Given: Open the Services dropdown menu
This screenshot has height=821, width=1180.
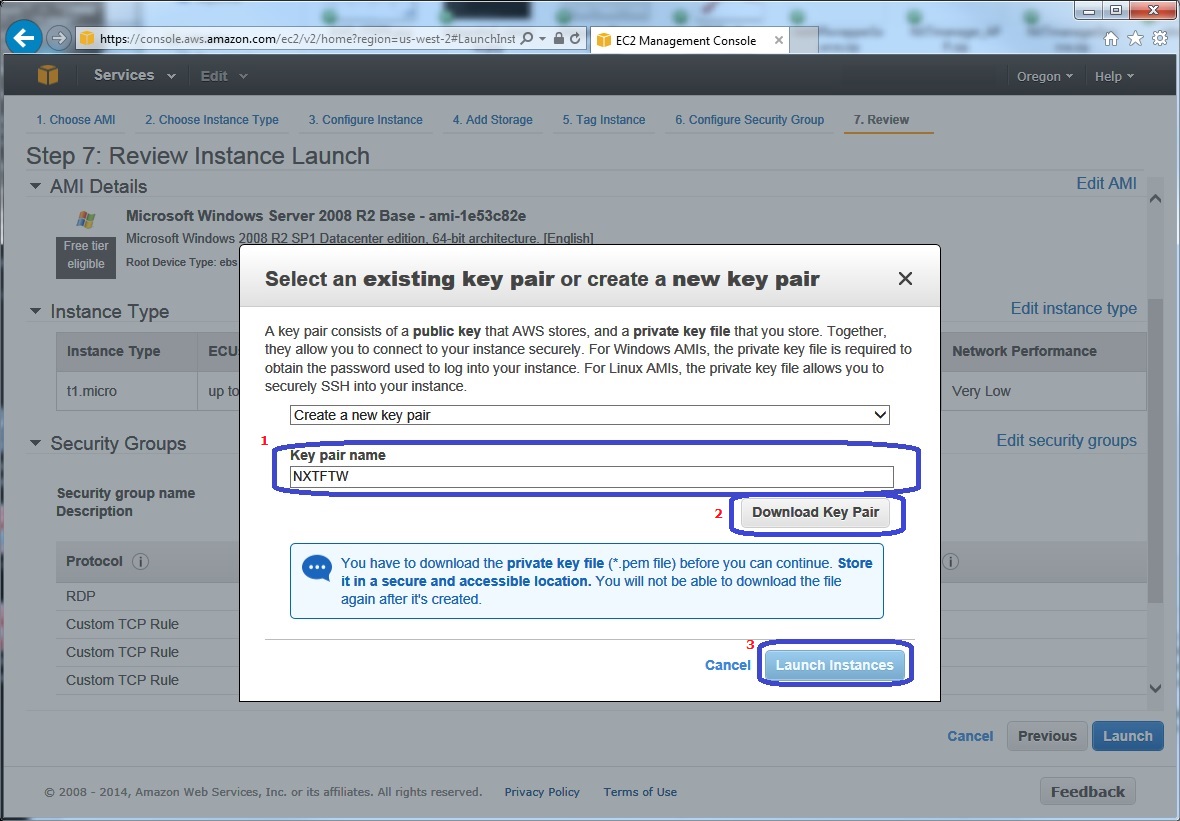Looking at the screenshot, I should pos(135,75).
